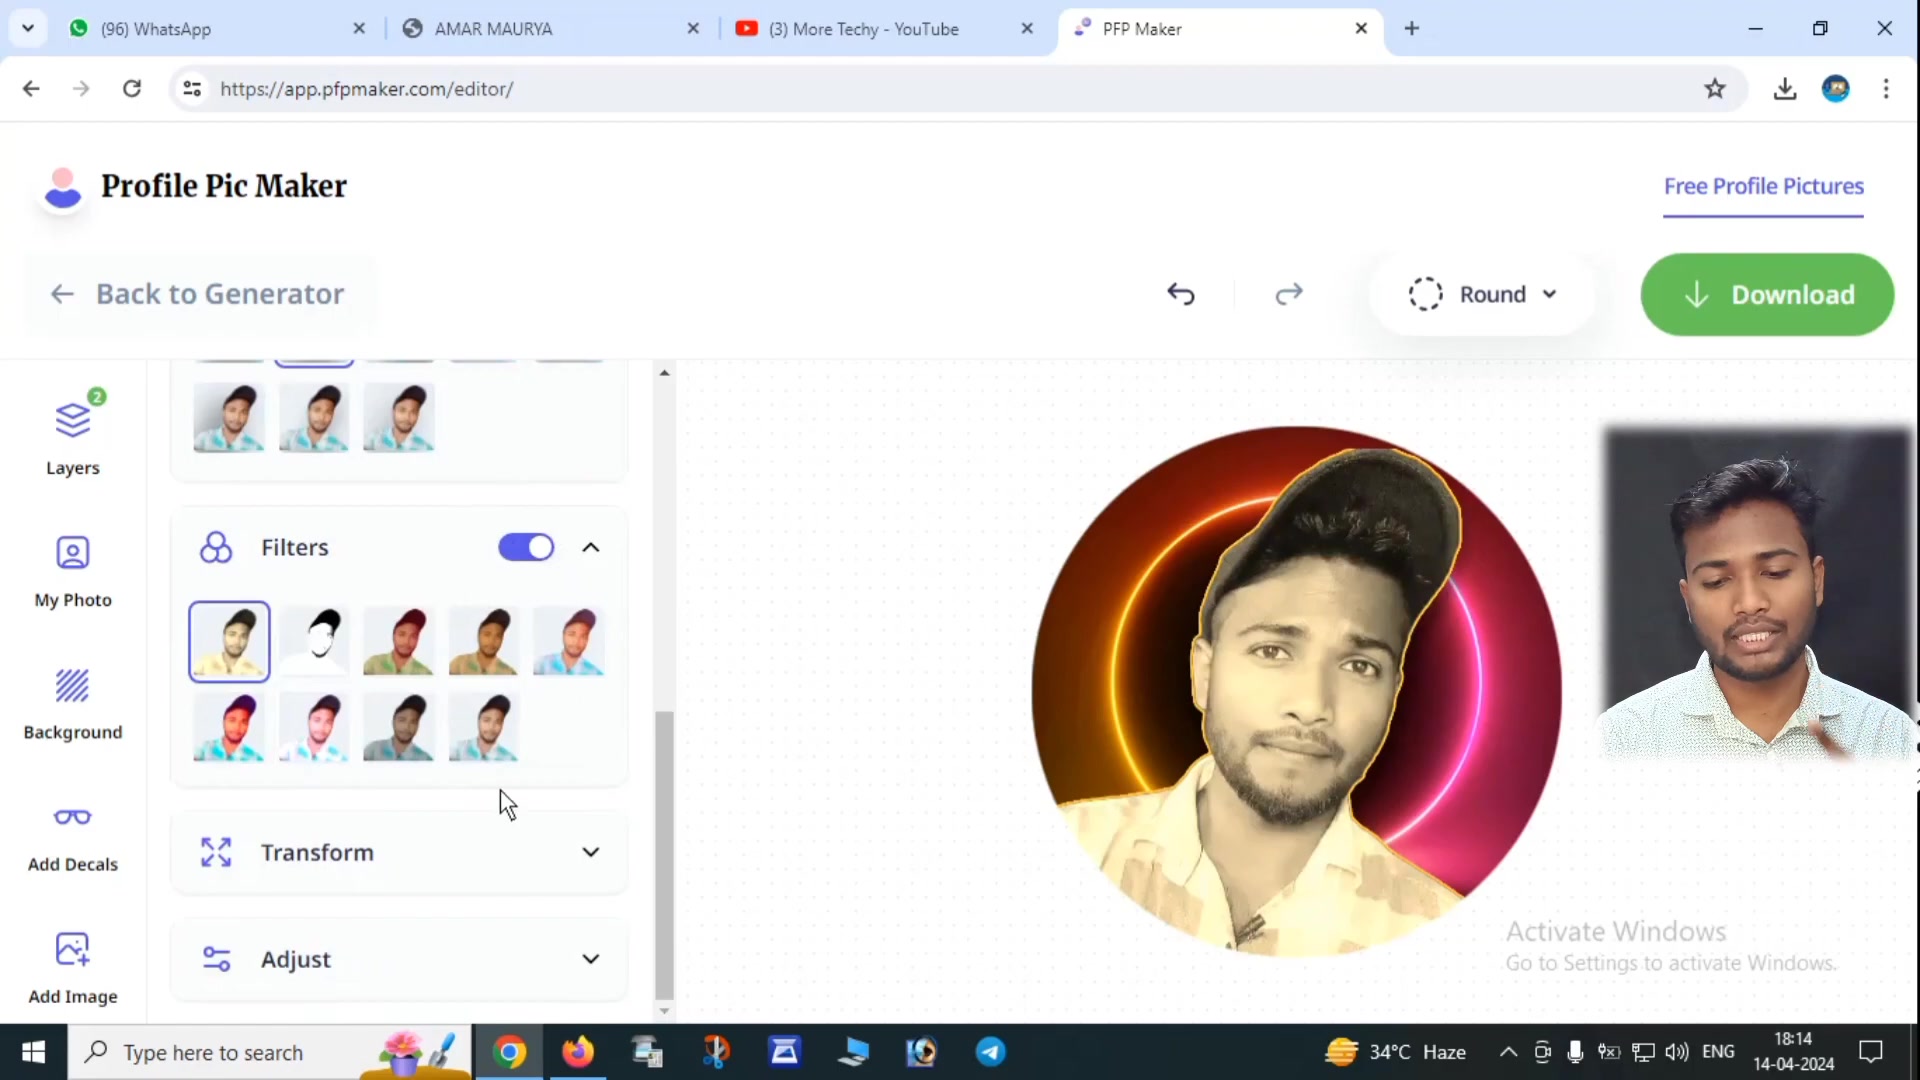Collapse the Filters section

point(591,547)
